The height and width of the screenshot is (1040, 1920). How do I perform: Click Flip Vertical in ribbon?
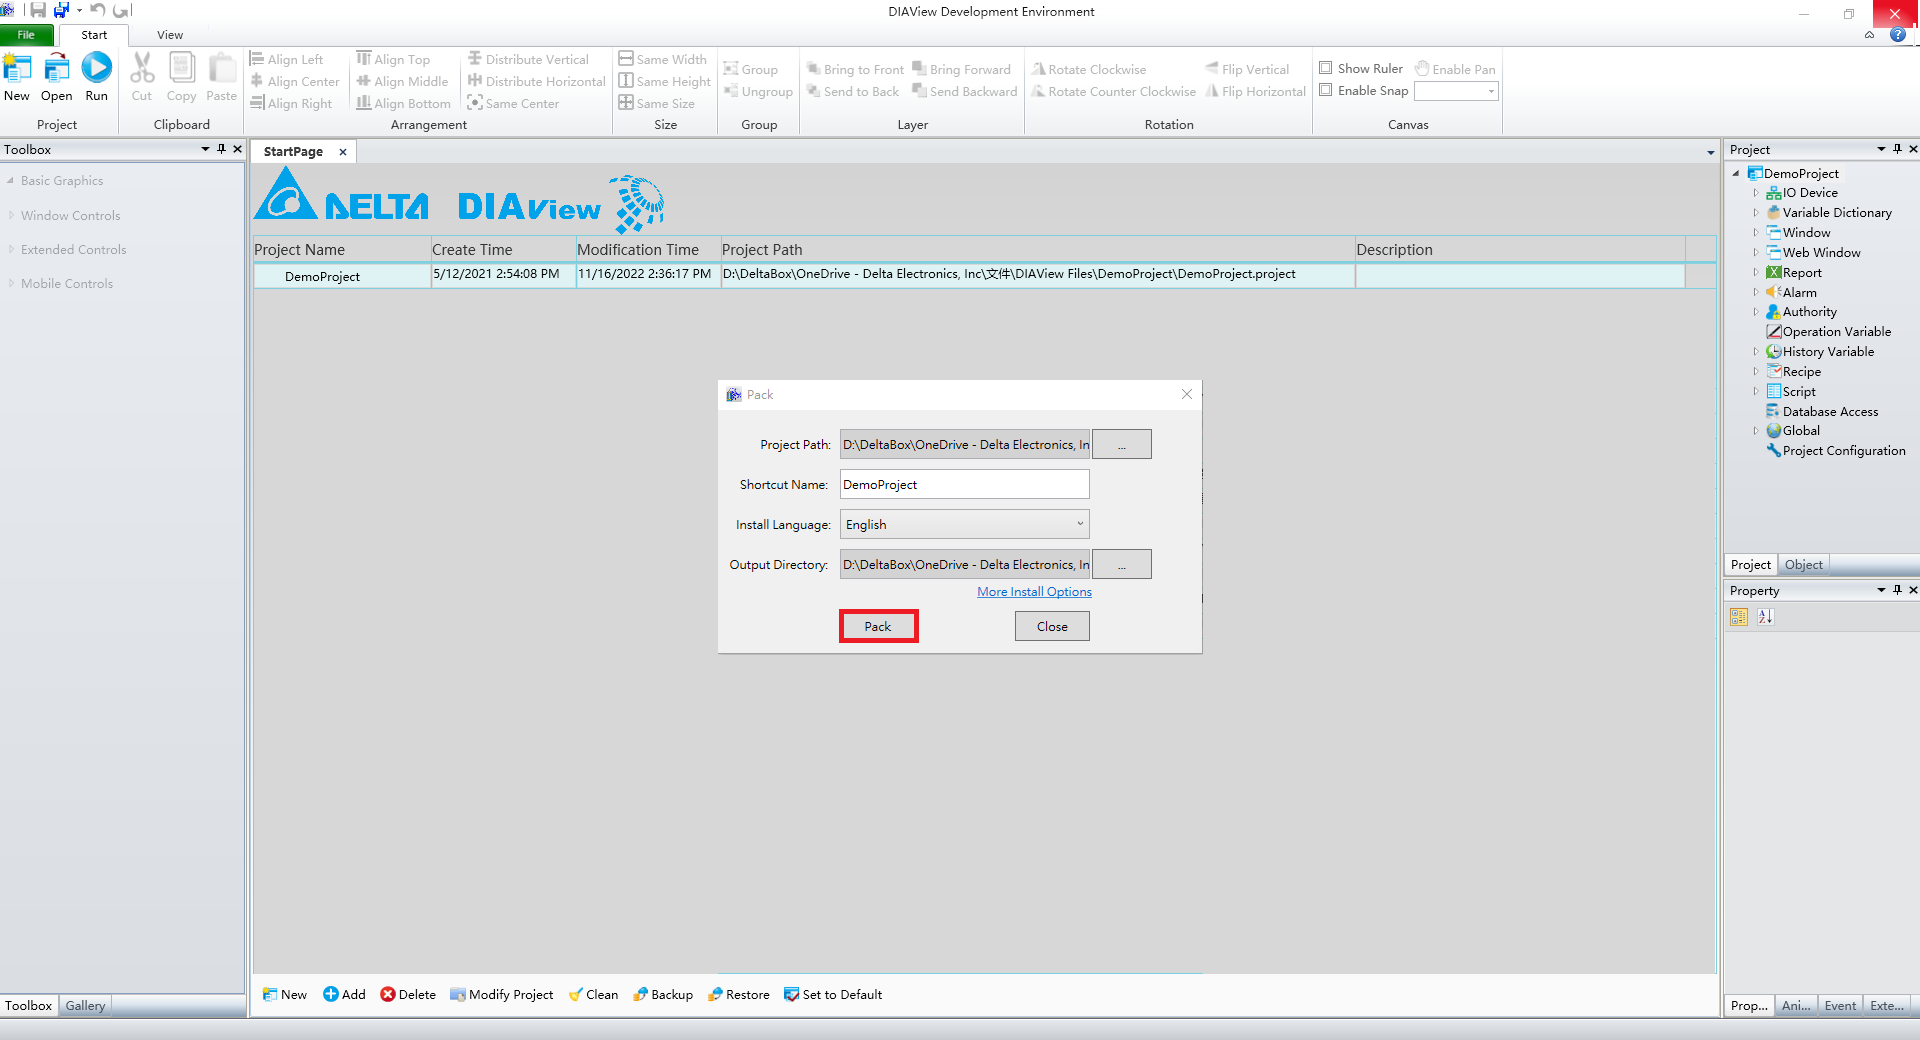click(1247, 69)
